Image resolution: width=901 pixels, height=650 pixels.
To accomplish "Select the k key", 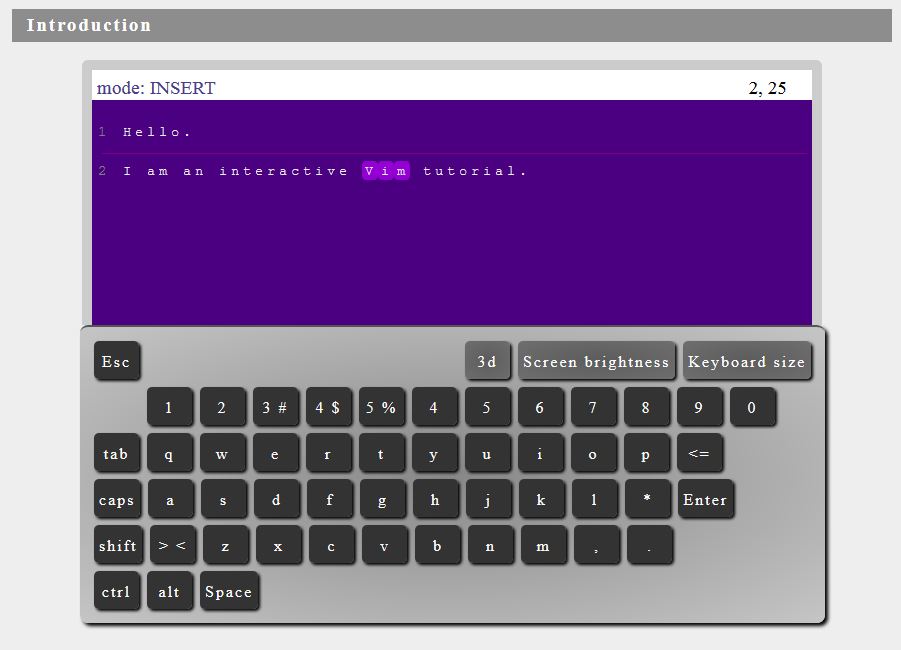I will pyautogui.click(x=541, y=499).
